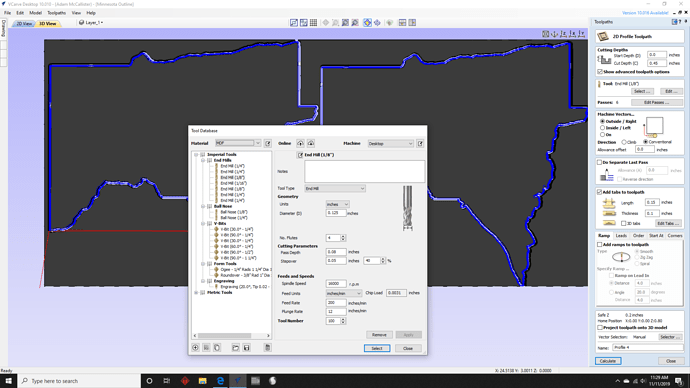Open the Material dropdown in Tool Database

click(238, 143)
